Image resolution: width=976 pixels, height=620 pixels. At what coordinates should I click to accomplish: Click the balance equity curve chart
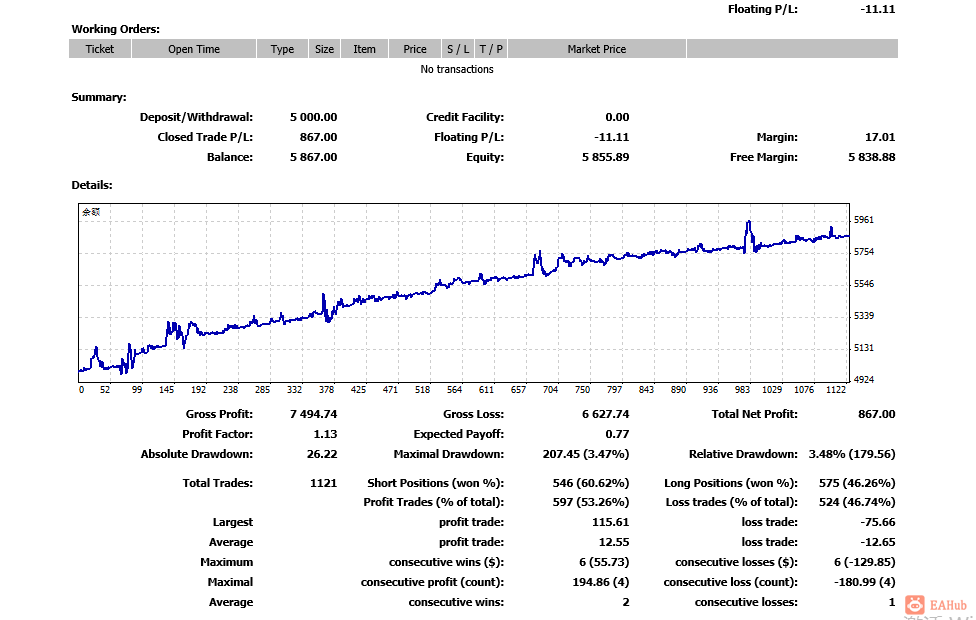coord(464,293)
